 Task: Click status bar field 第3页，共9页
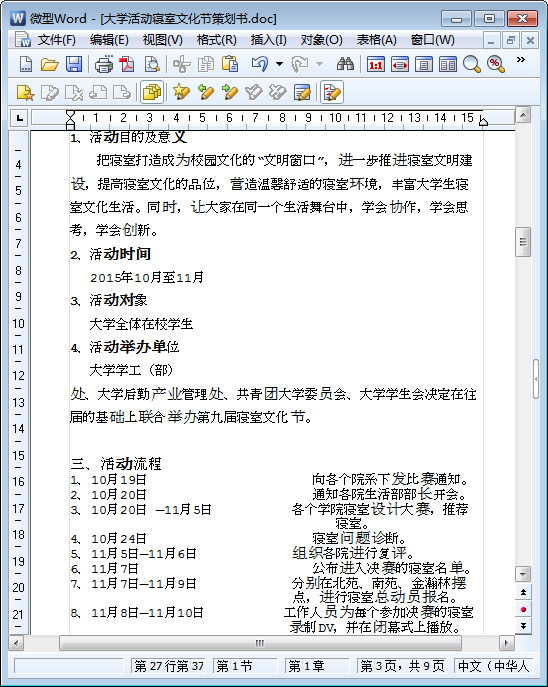pos(402,666)
